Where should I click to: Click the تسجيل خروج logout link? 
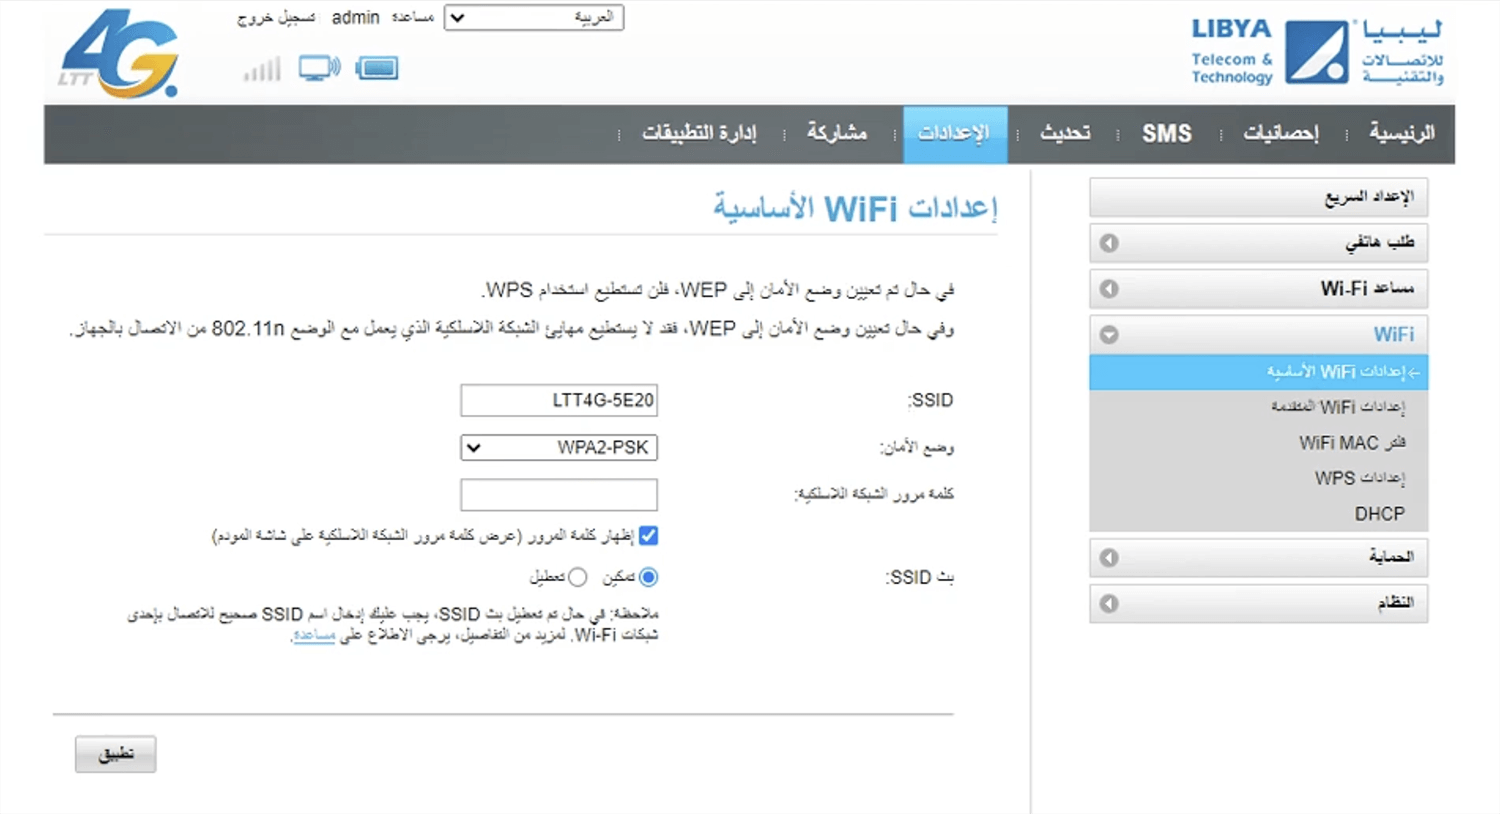coord(276,18)
